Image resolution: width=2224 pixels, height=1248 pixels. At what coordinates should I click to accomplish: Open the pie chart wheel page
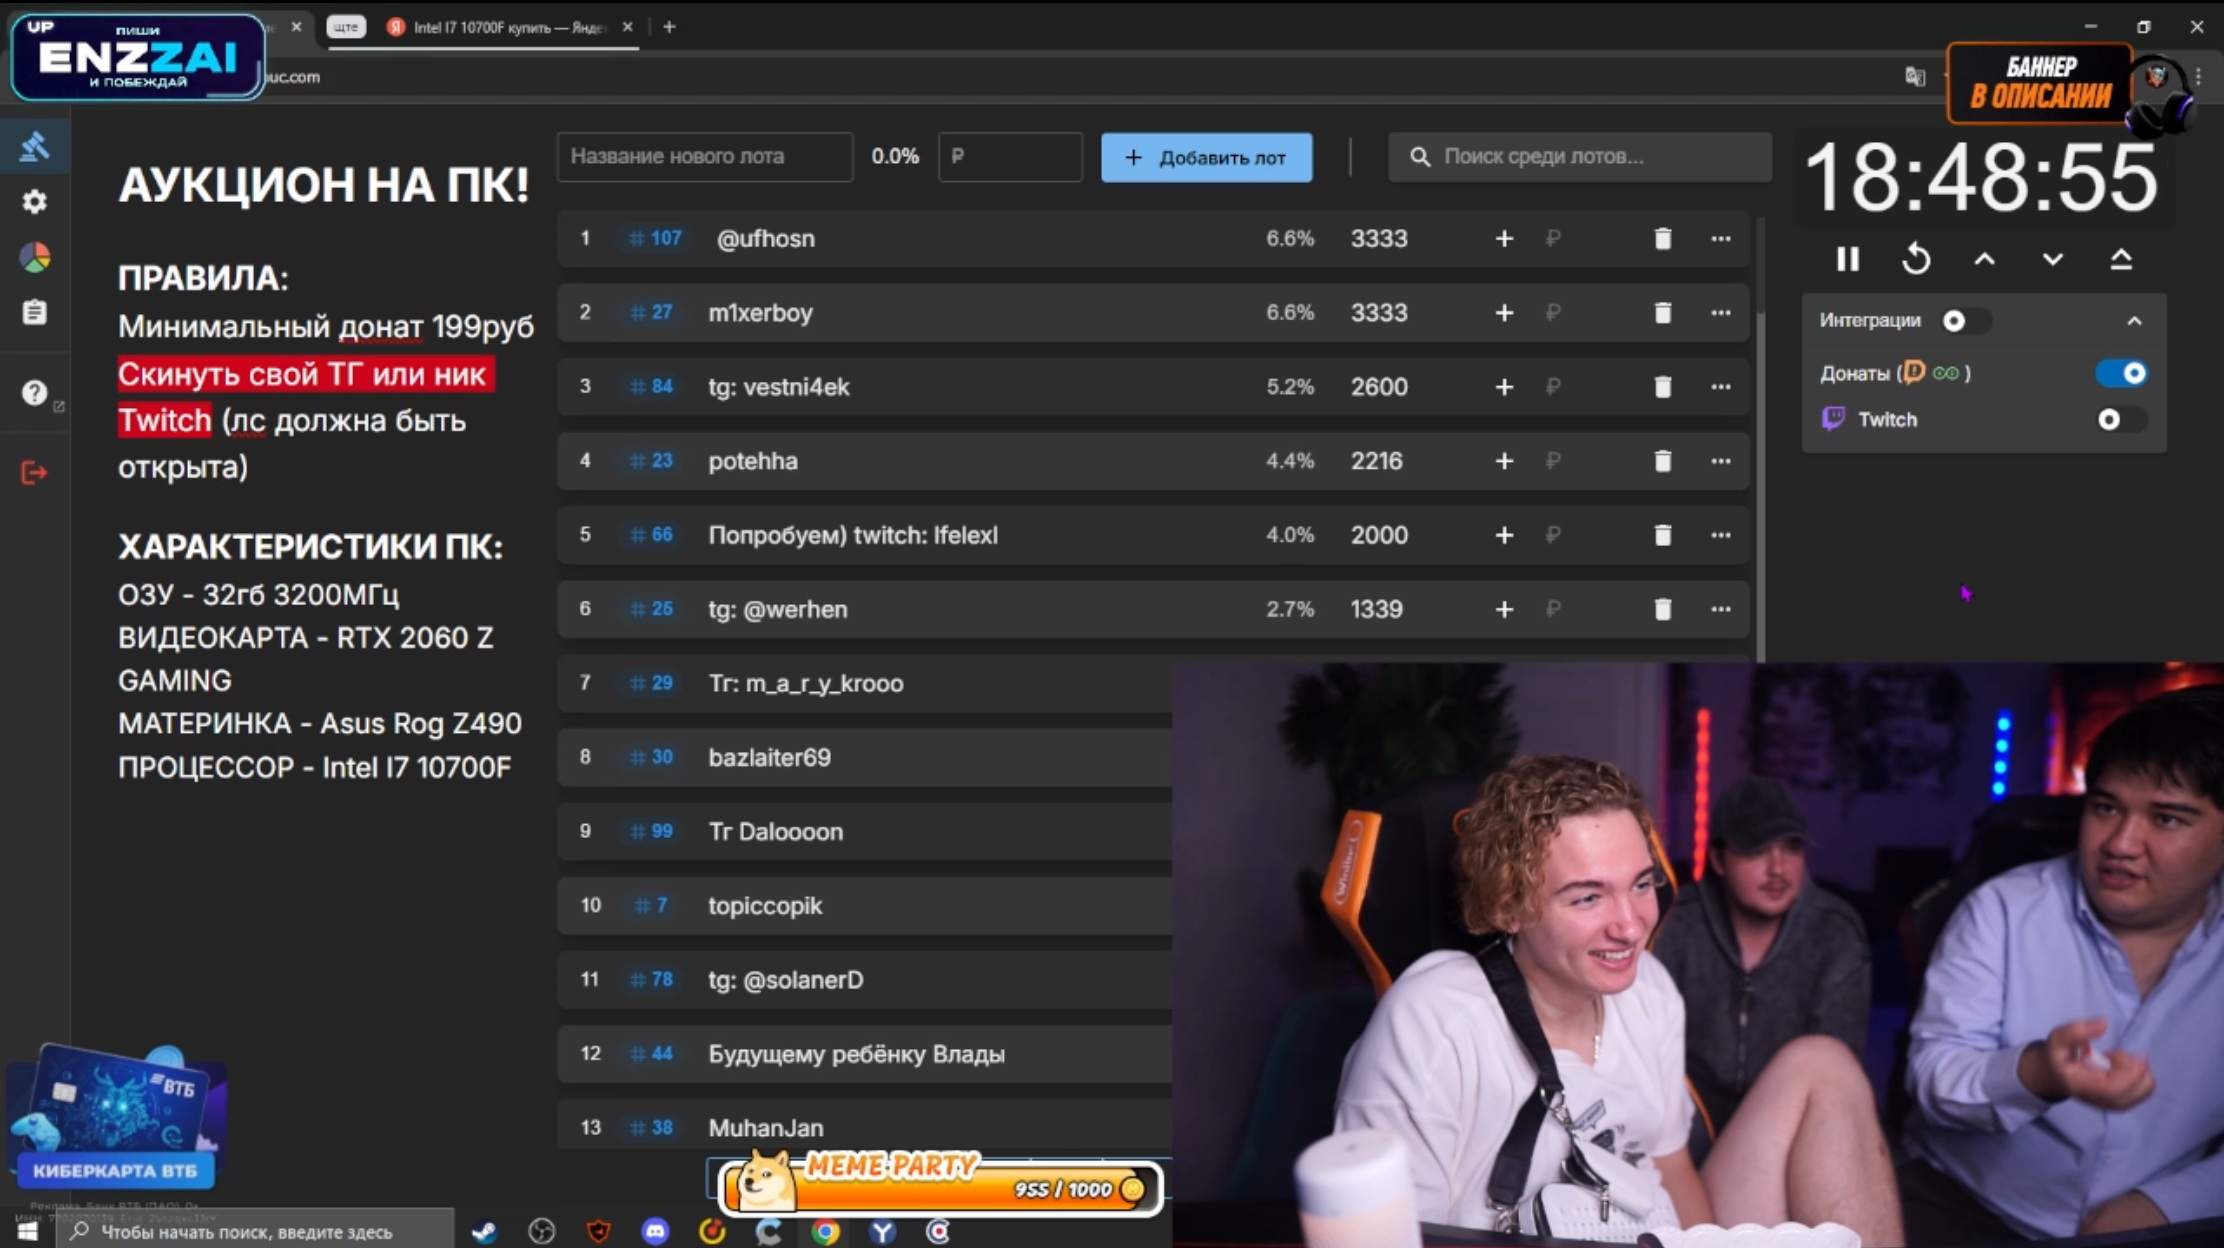tap(35, 258)
